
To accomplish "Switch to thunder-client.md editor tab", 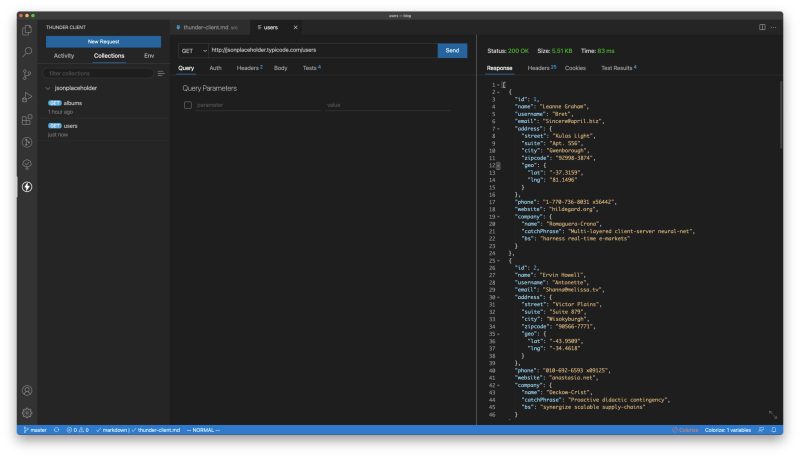I will tap(210, 28).
